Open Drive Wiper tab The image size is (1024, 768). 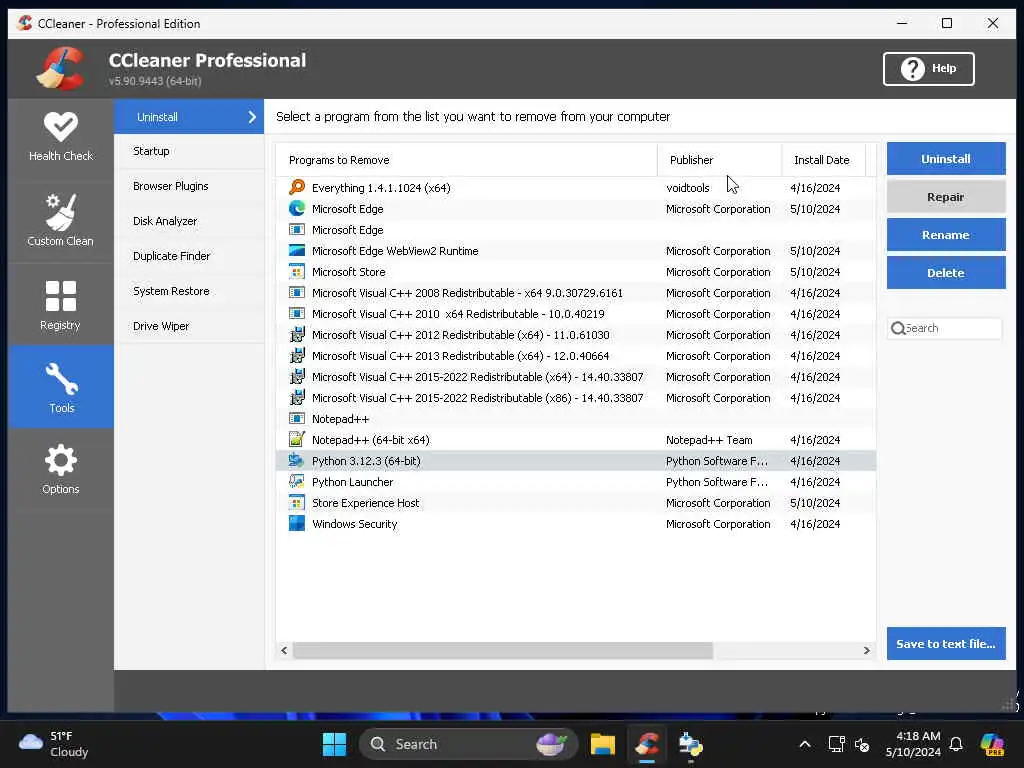click(x=189, y=326)
